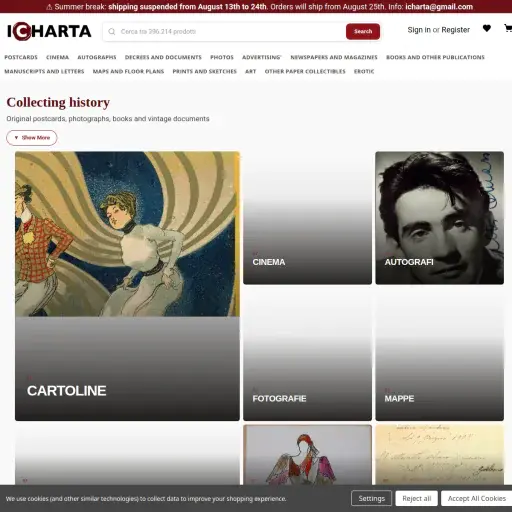Click icharta@gmail.com email in banner
Viewport: 512px width, 512px height.
pos(439,7)
